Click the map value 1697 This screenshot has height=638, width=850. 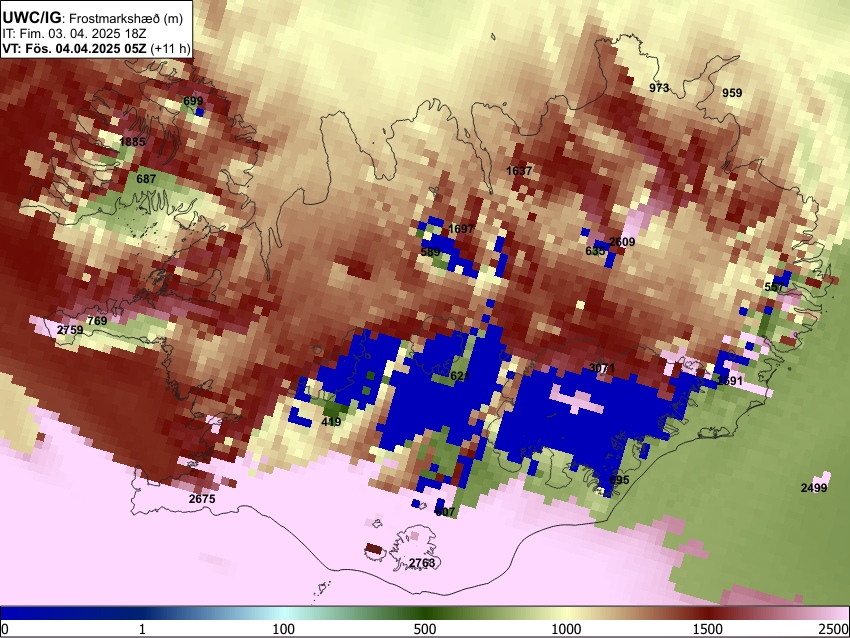click(461, 229)
